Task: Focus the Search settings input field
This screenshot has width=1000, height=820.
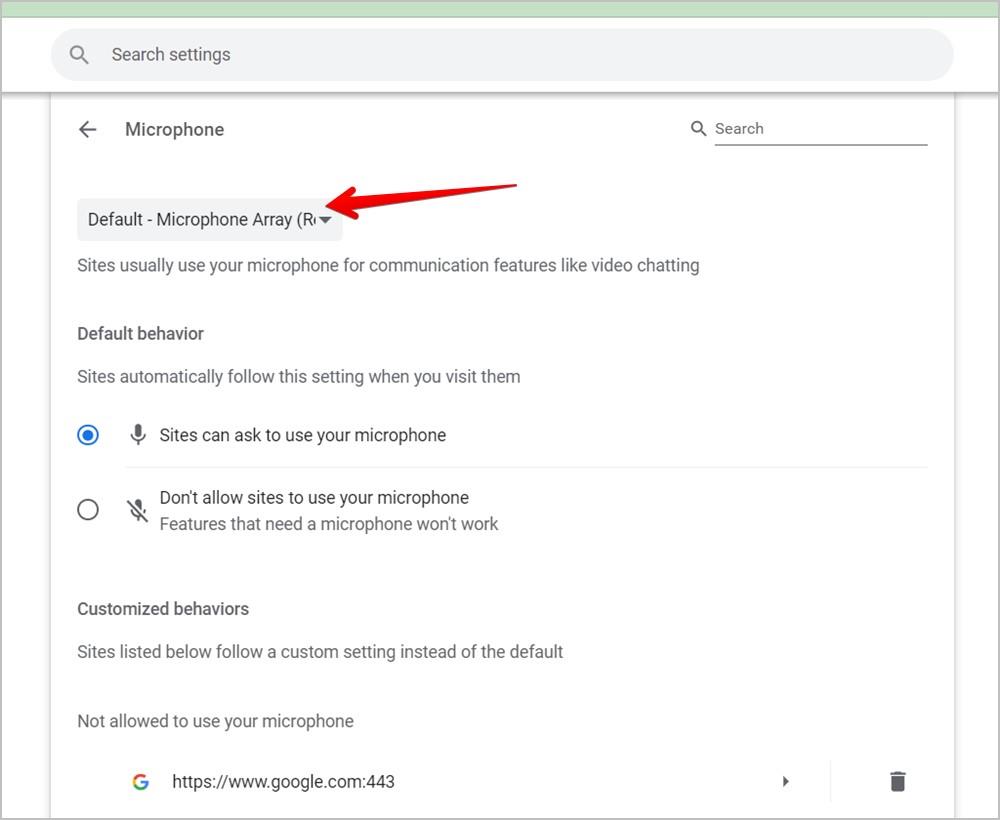Action: click(x=503, y=55)
